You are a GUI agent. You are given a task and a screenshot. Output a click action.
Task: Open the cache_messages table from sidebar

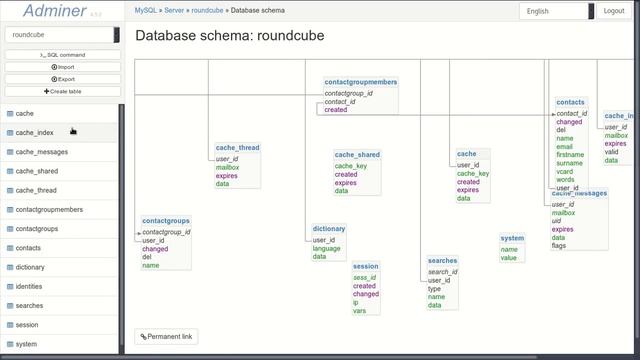pos(42,152)
